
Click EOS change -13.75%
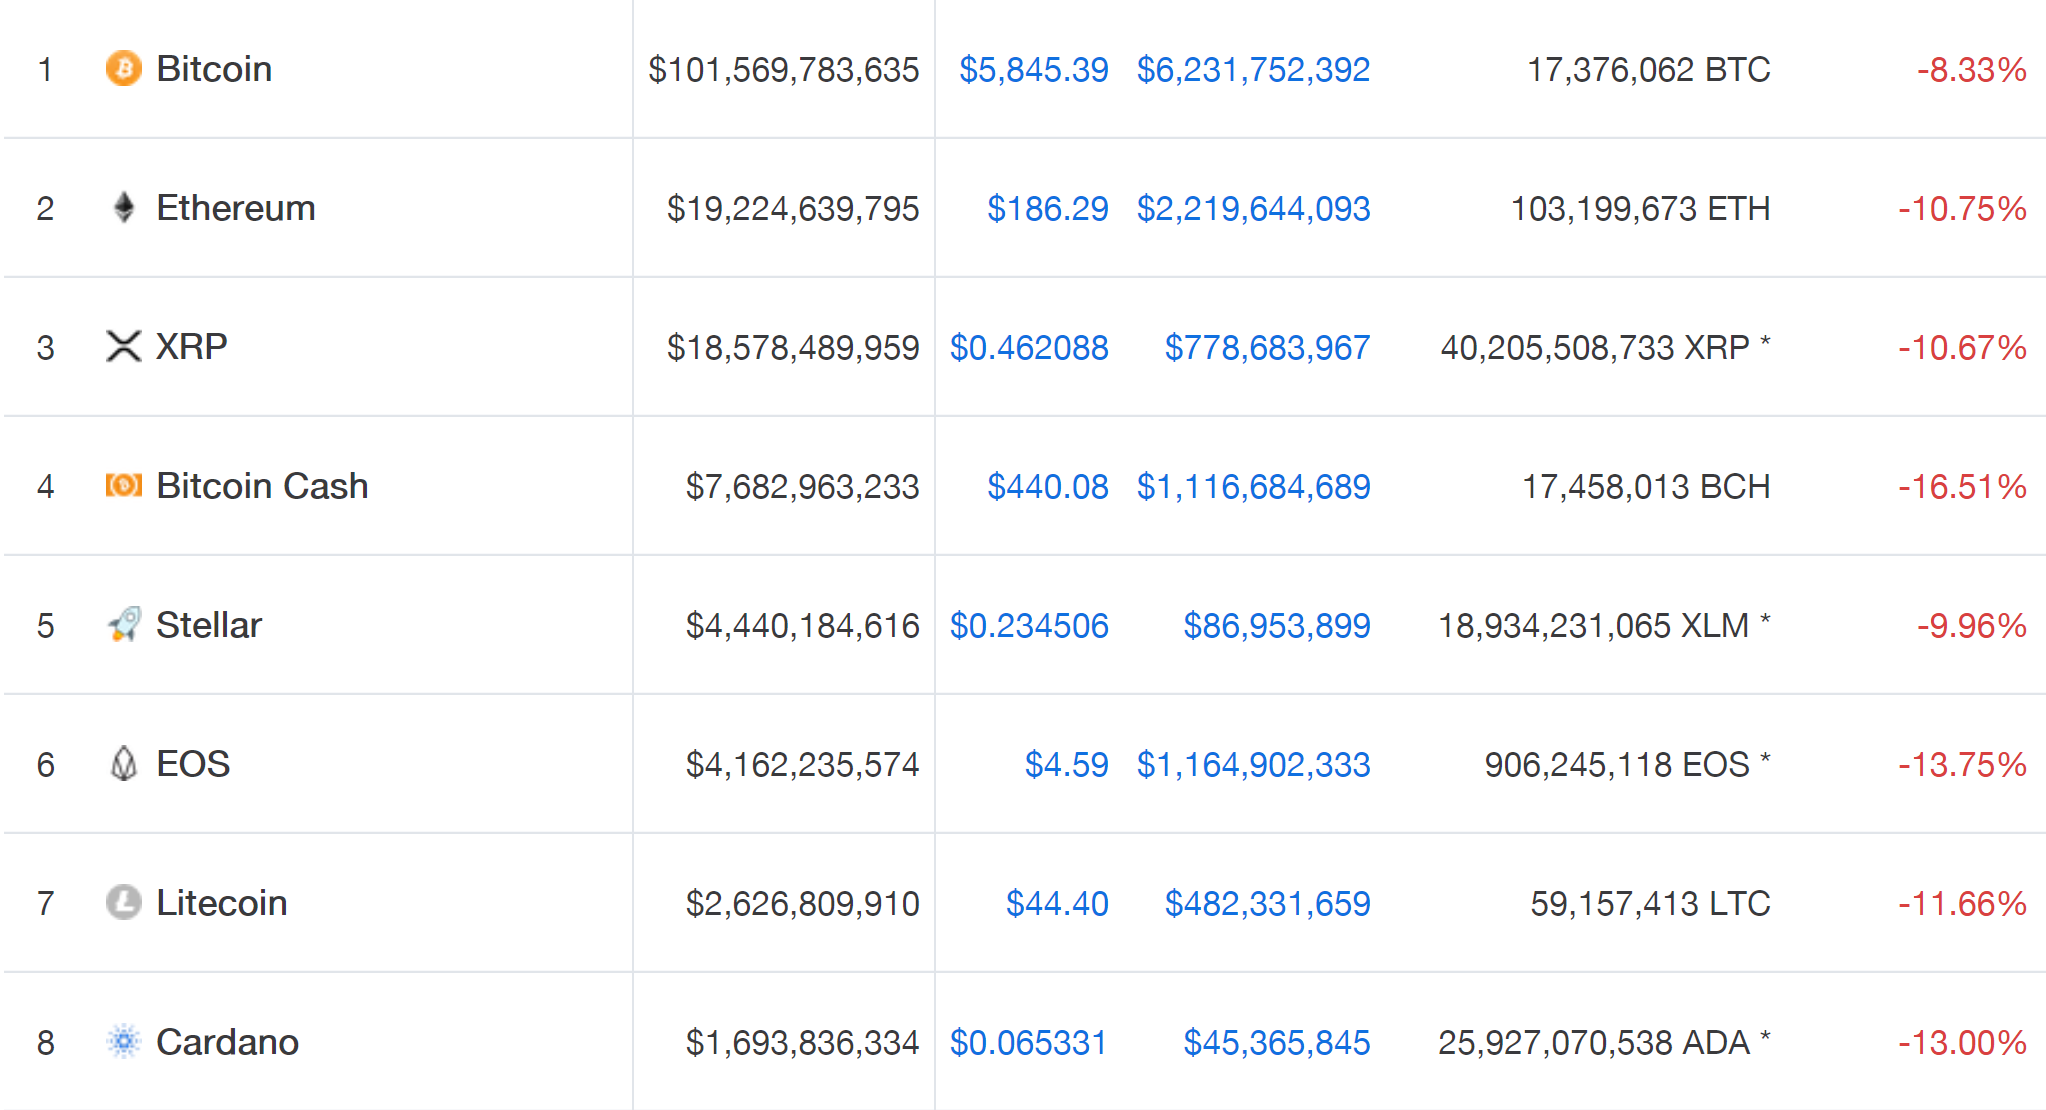(x=1963, y=764)
